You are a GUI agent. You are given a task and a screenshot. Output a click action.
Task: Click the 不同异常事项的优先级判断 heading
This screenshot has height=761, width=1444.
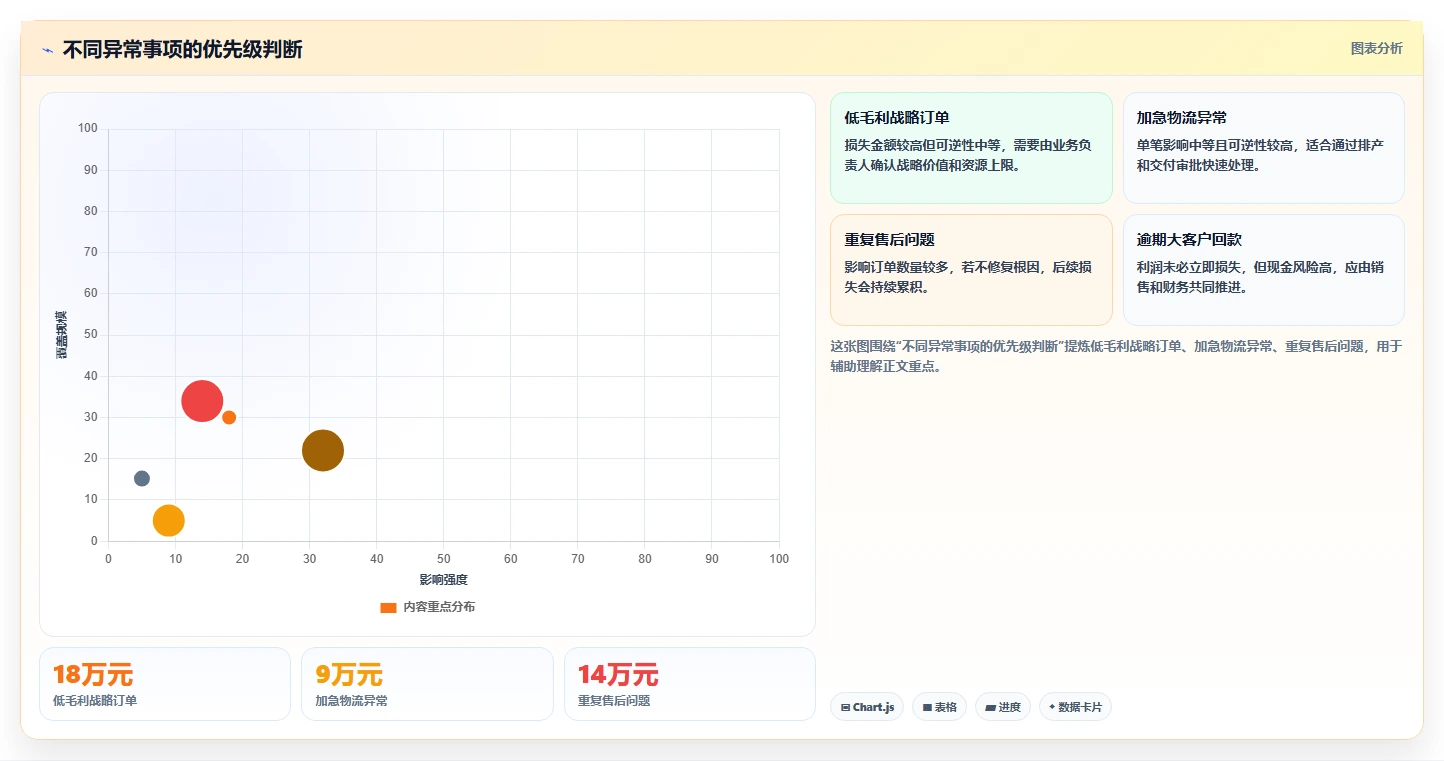tap(182, 49)
